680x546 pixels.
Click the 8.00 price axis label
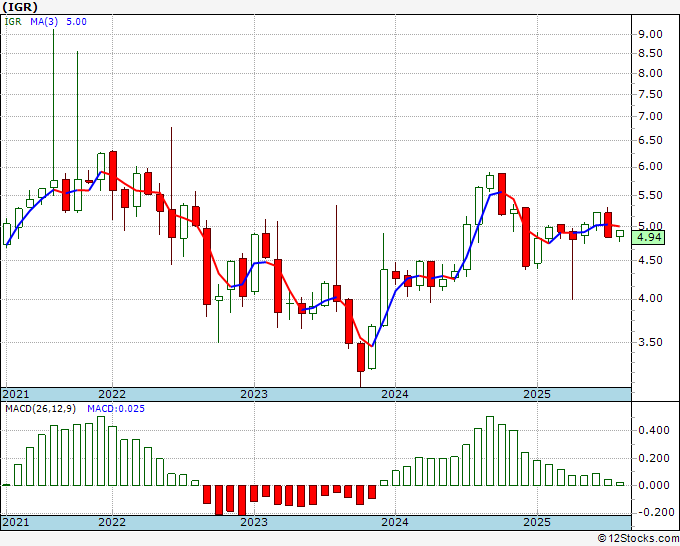coord(650,73)
